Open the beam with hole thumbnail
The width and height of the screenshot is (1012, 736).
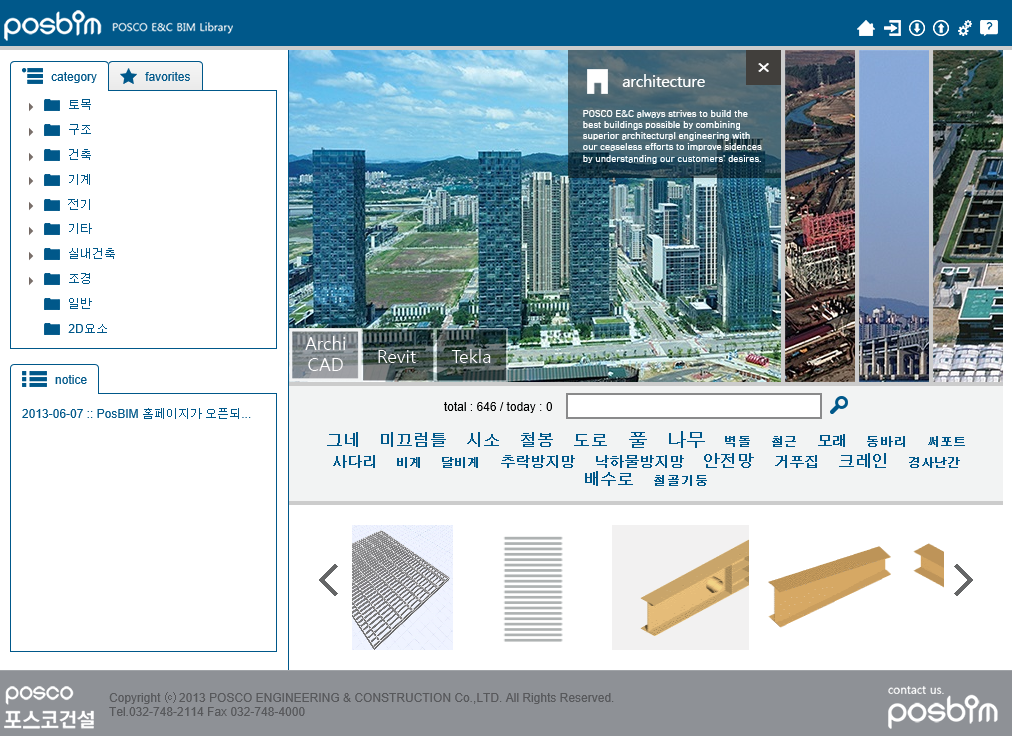tap(680, 587)
